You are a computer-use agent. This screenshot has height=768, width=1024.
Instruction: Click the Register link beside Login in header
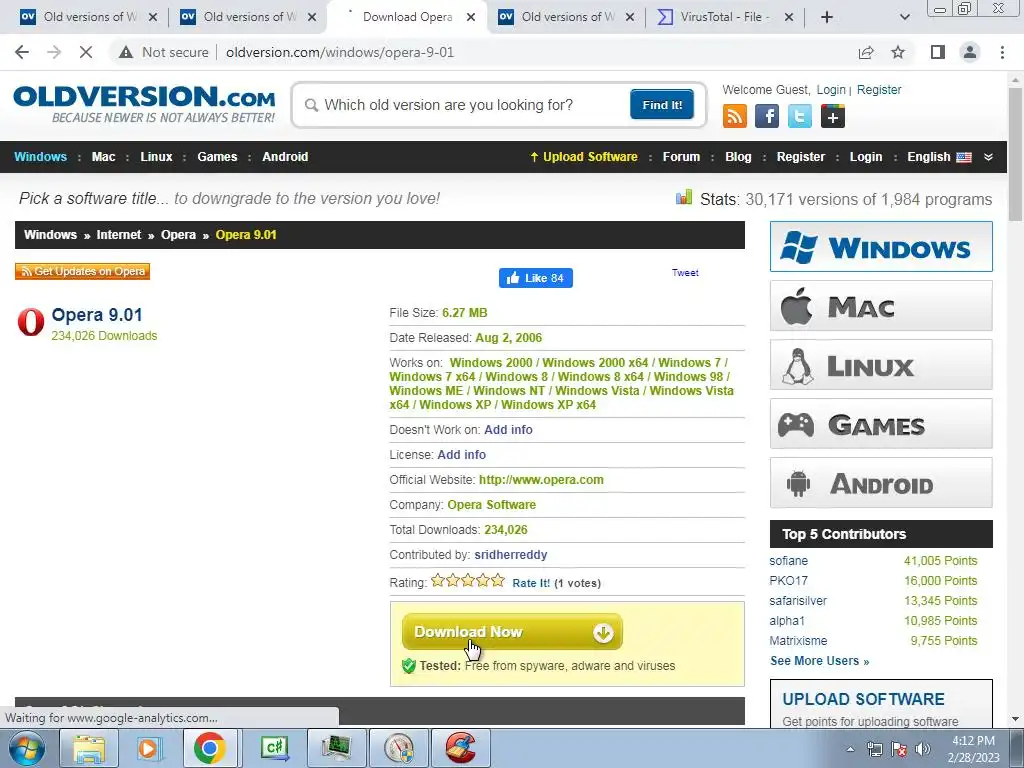tap(878, 90)
